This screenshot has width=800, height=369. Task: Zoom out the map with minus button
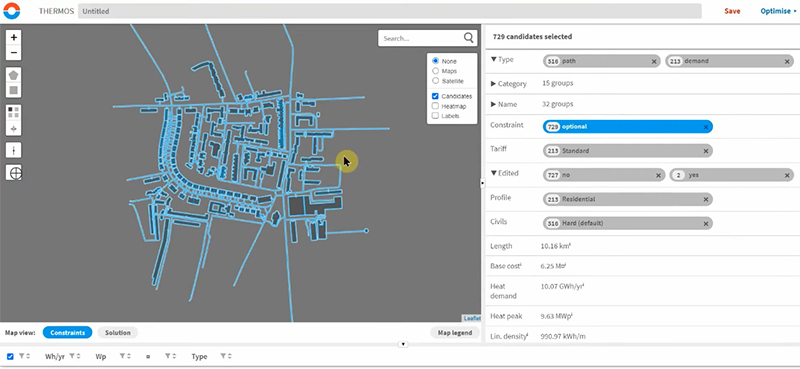coord(14,52)
